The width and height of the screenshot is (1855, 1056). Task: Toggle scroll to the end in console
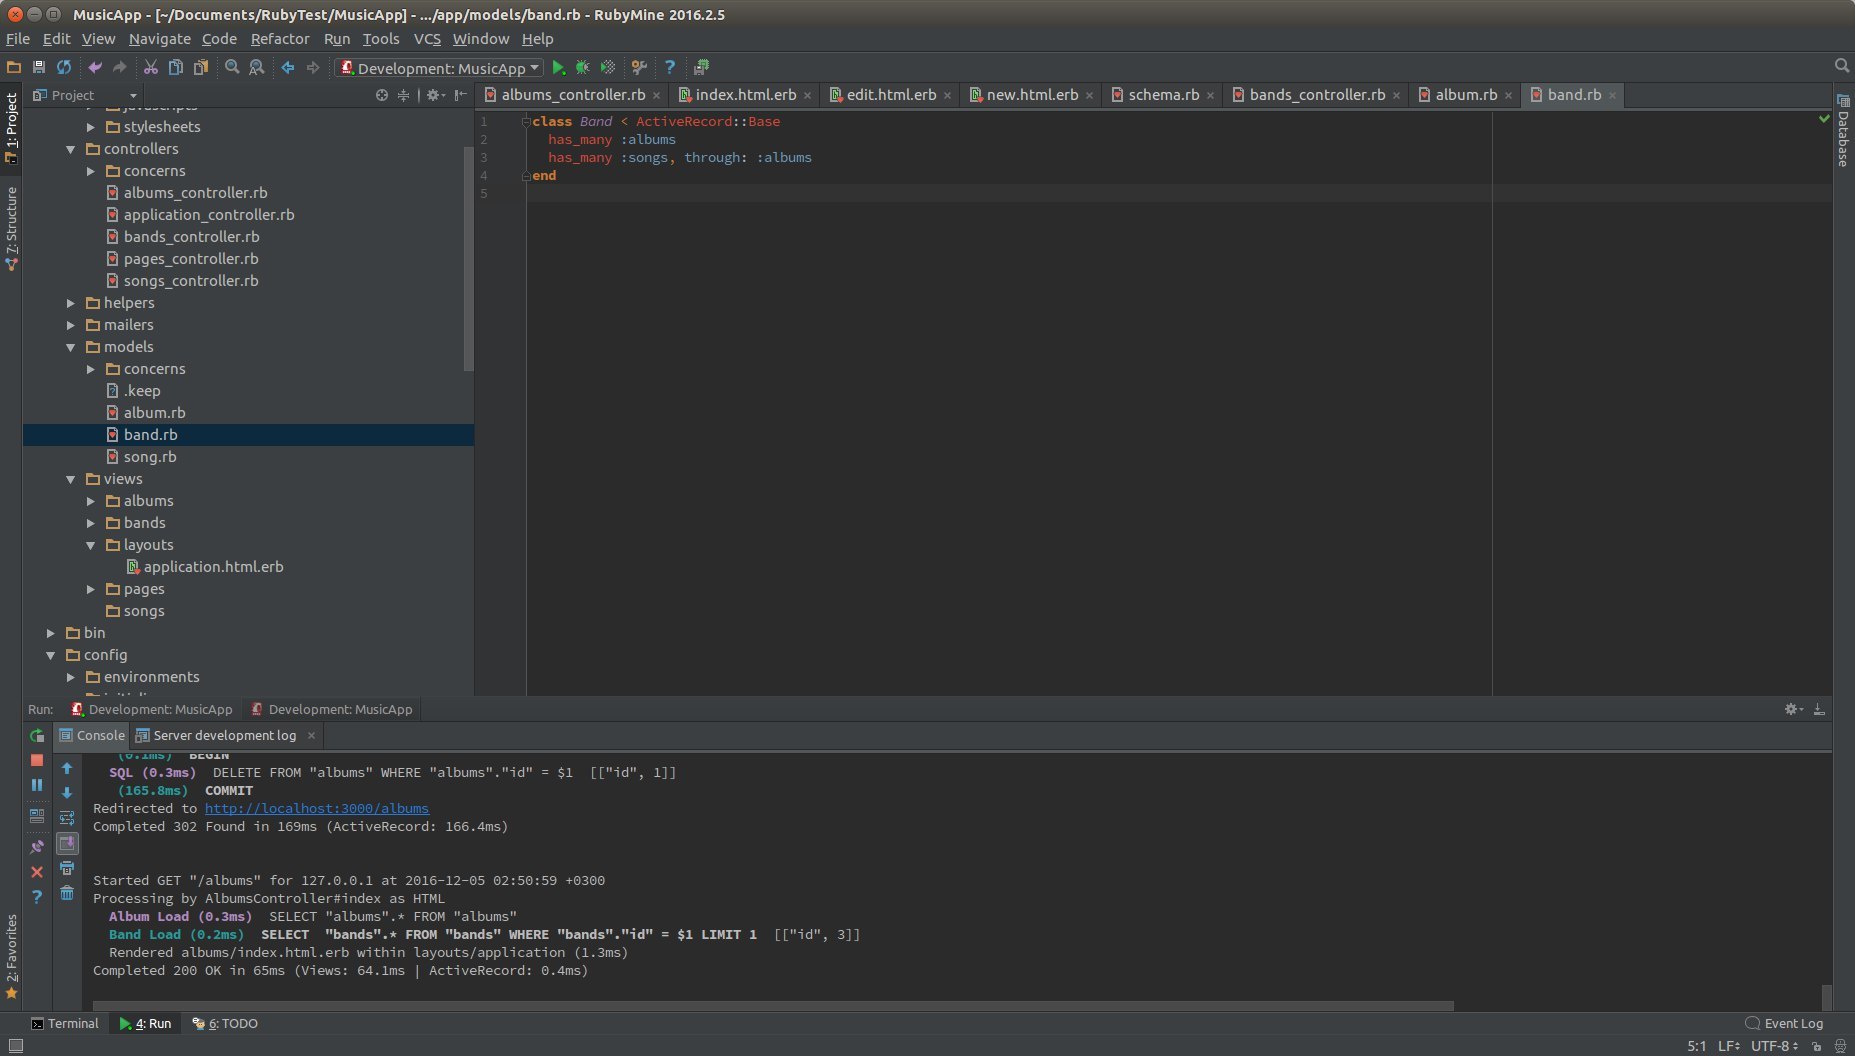tap(67, 843)
